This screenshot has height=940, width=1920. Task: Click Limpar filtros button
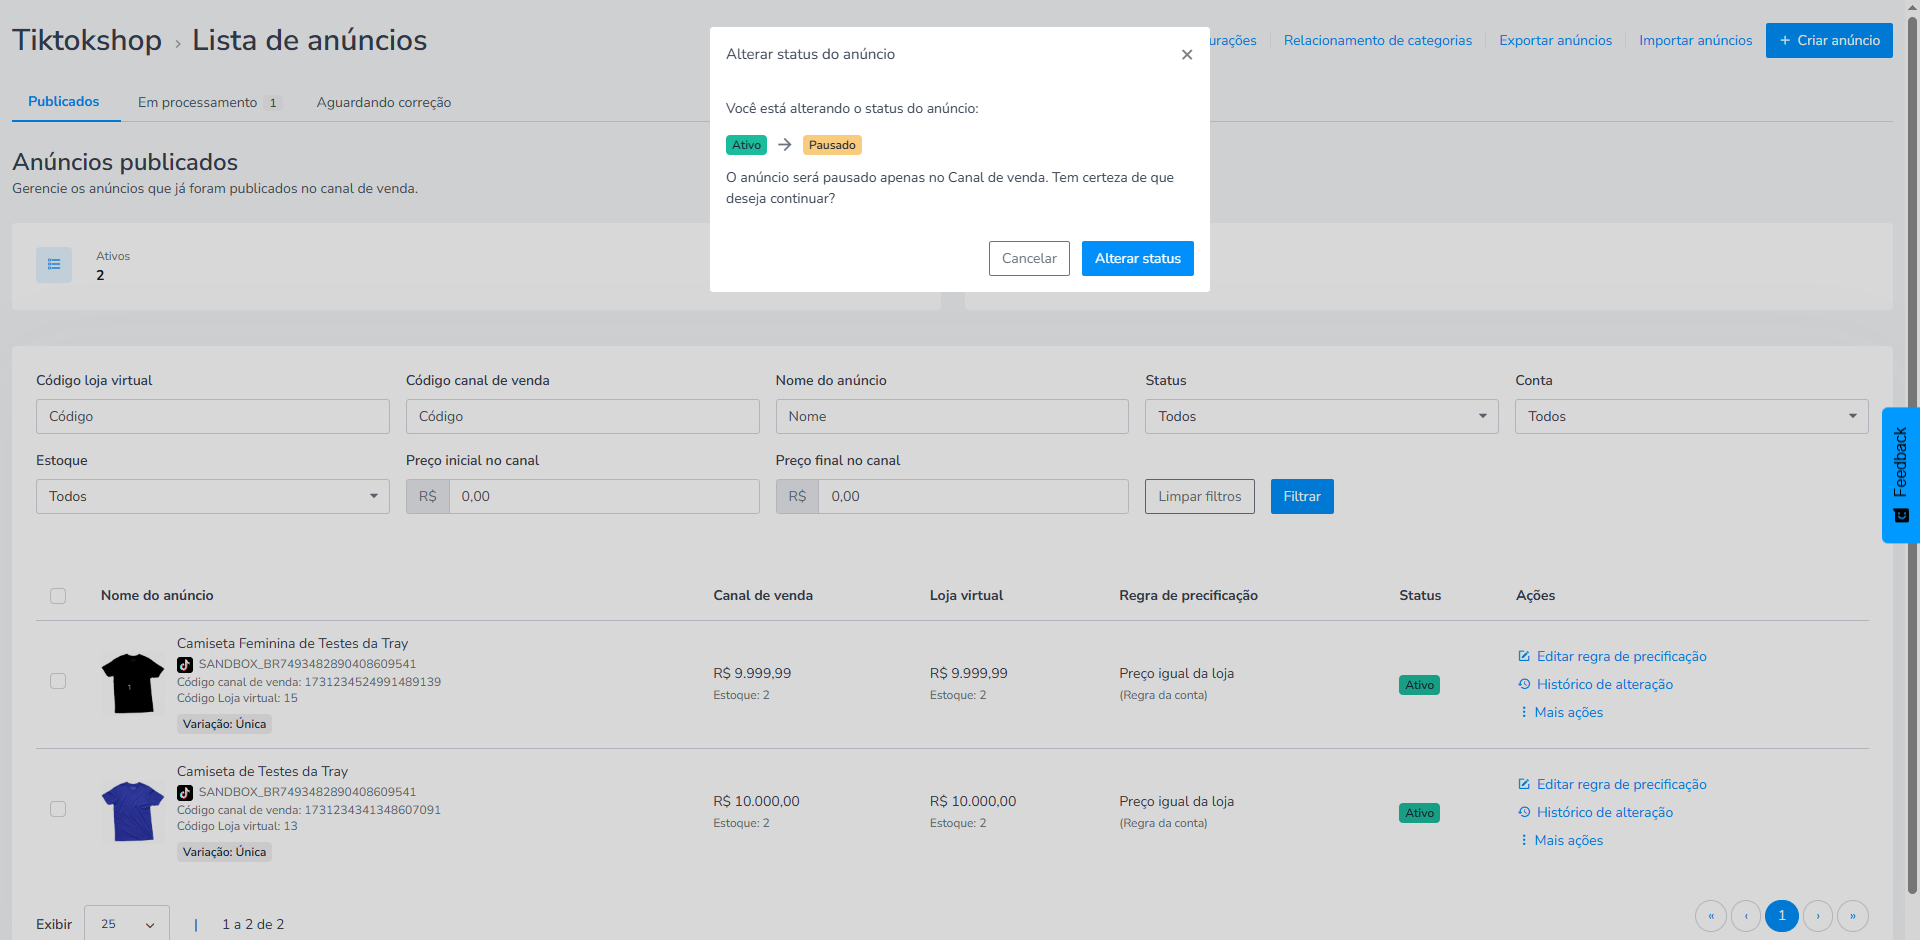click(1199, 496)
